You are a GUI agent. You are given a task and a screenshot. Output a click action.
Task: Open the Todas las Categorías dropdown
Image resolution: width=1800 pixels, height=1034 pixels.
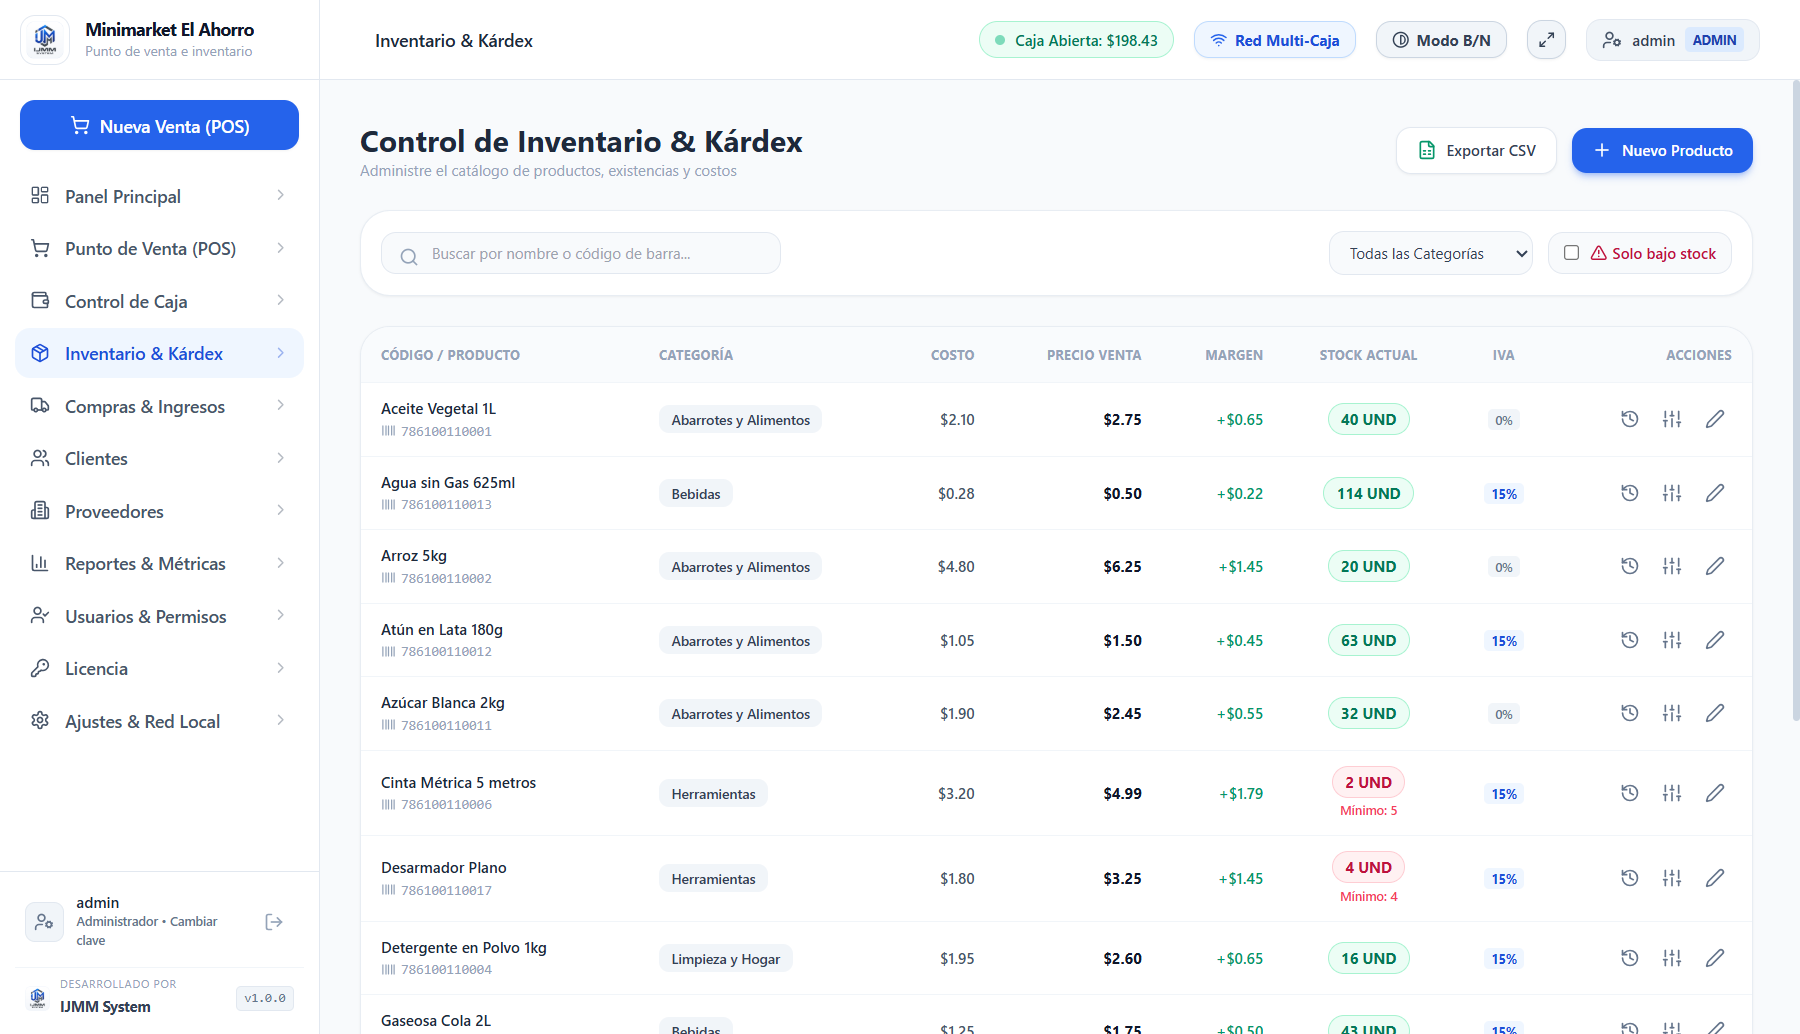coord(1430,254)
